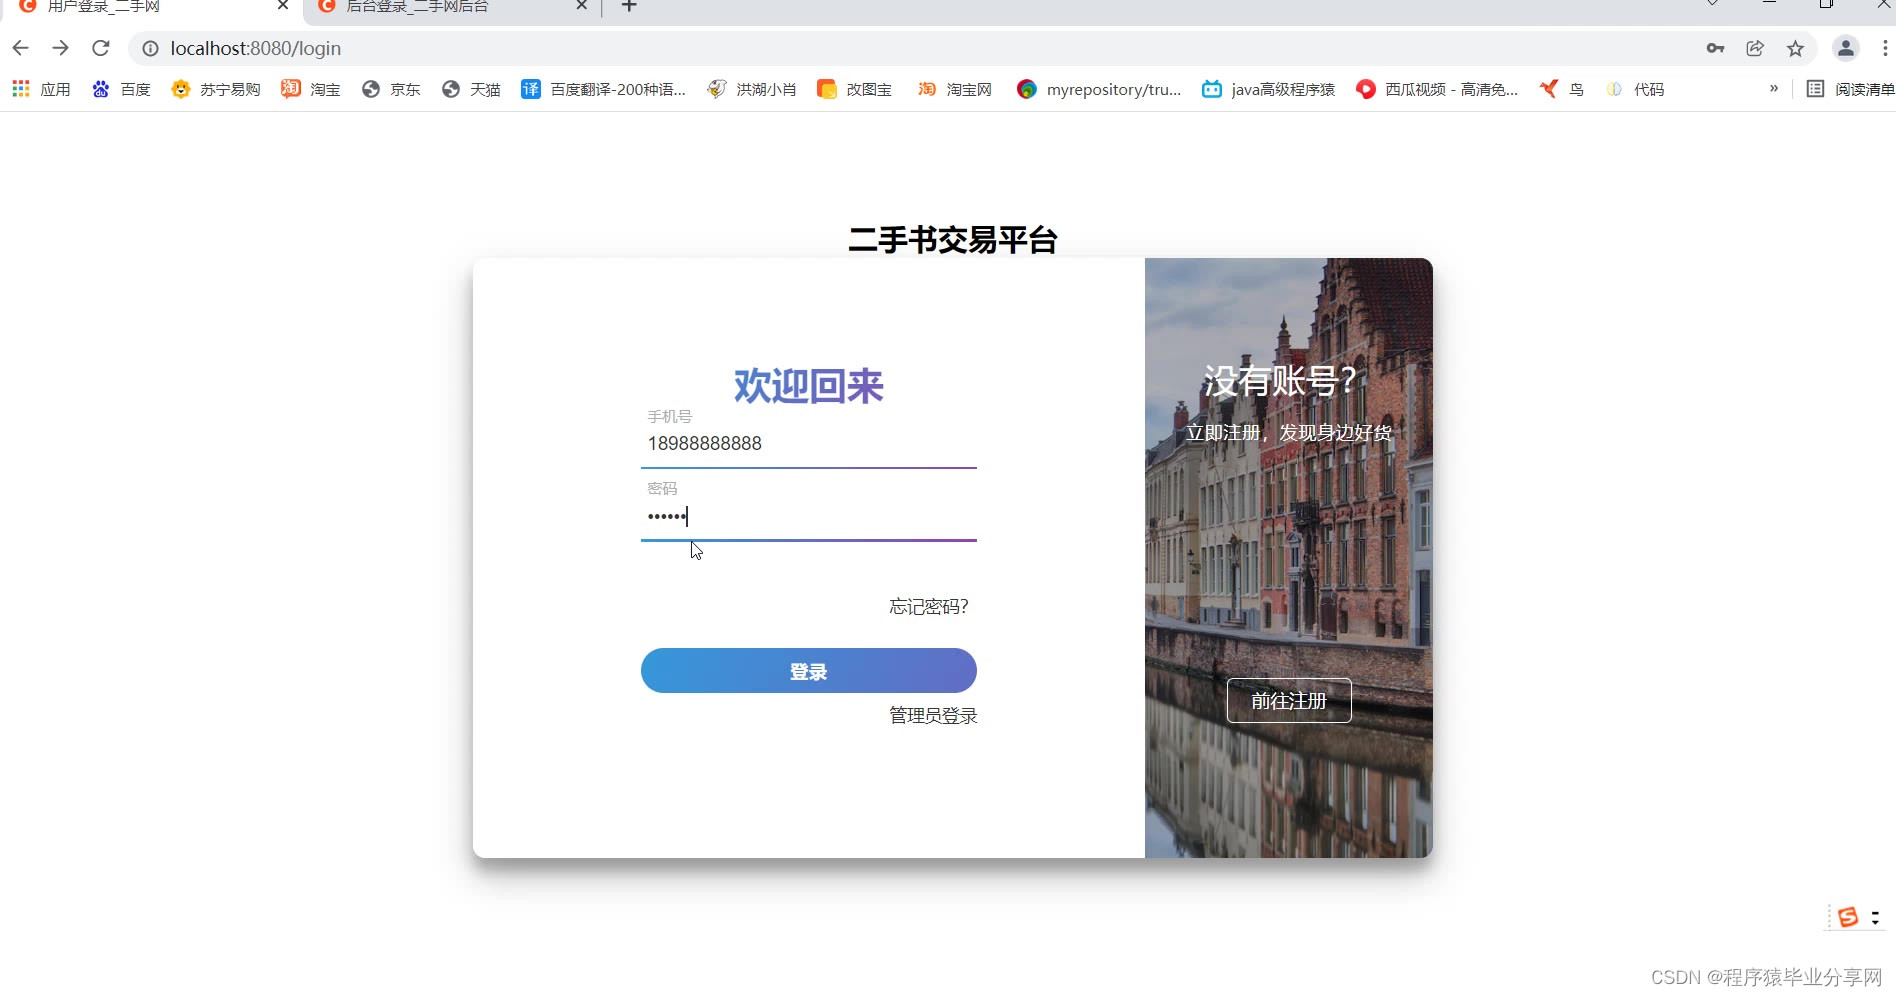The height and width of the screenshot is (996, 1896).
Task: Open the 代码 bookmark folder
Action: (1635, 89)
